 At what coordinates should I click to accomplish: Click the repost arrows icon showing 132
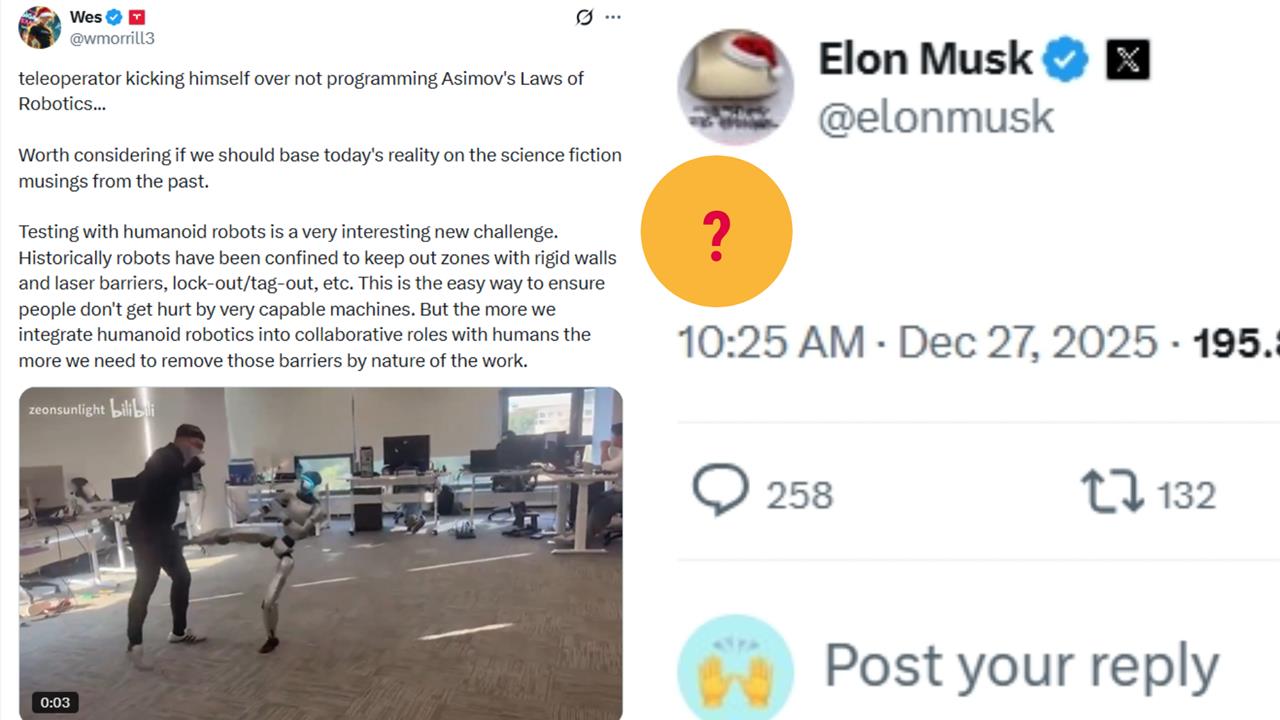click(1112, 492)
